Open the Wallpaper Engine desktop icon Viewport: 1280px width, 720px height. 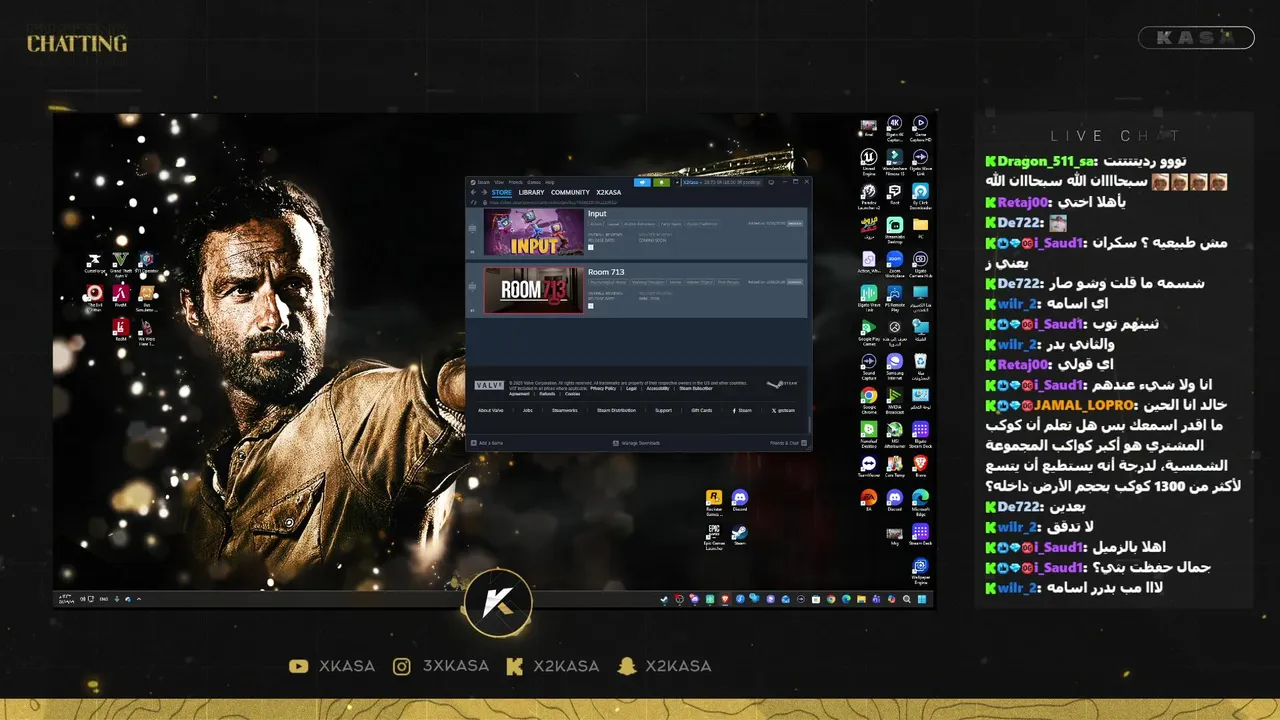click(x=921, y=565)
